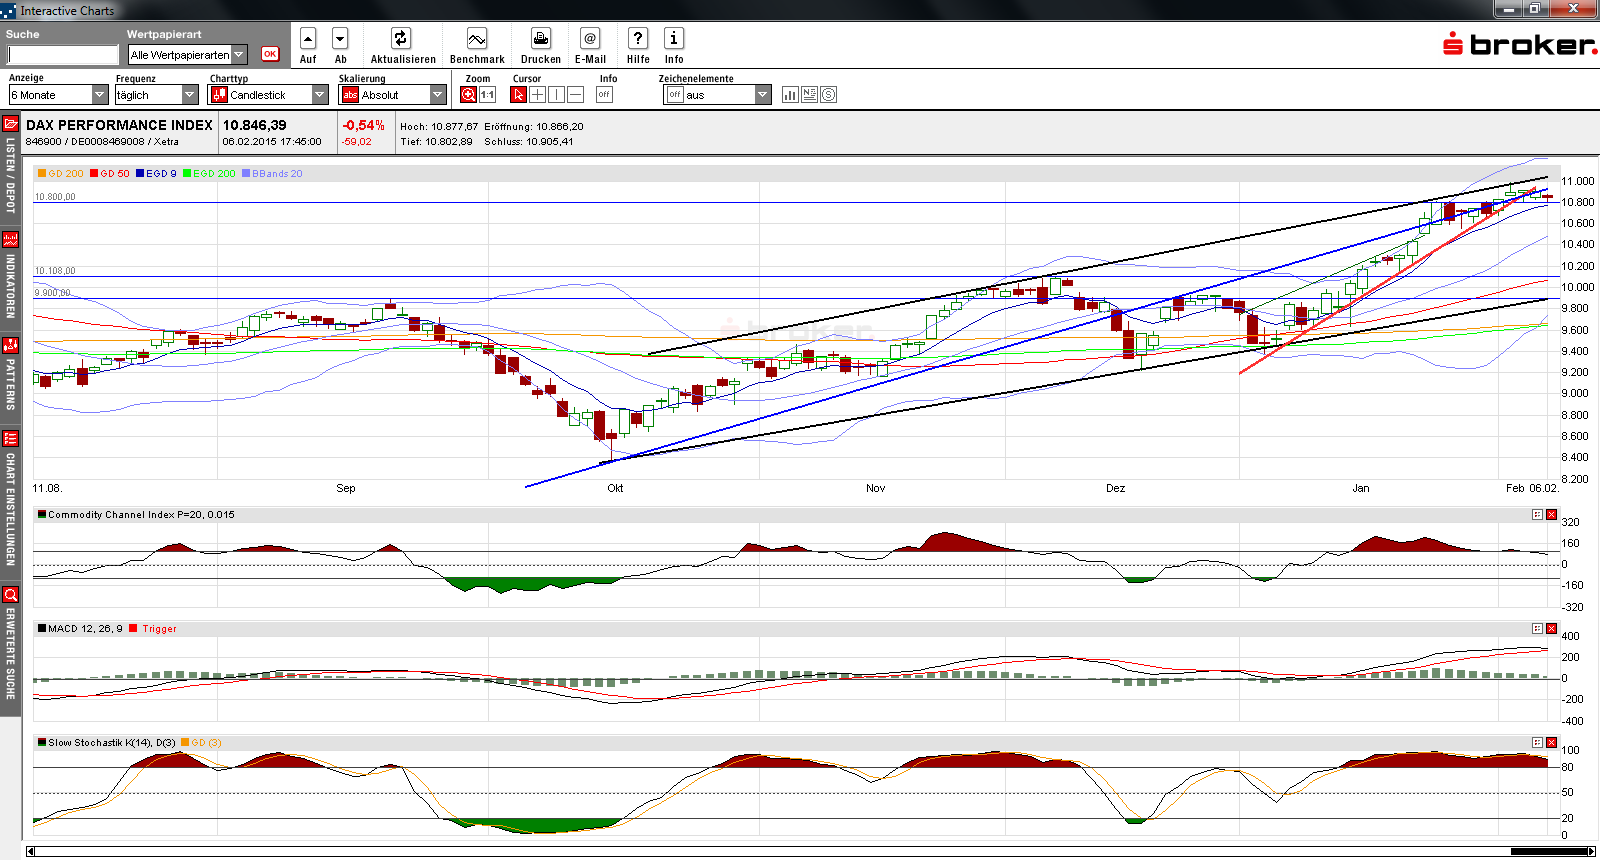Open the Benchmark comparison tool
The image size is (1600, 860).
(x=477, y=39)
